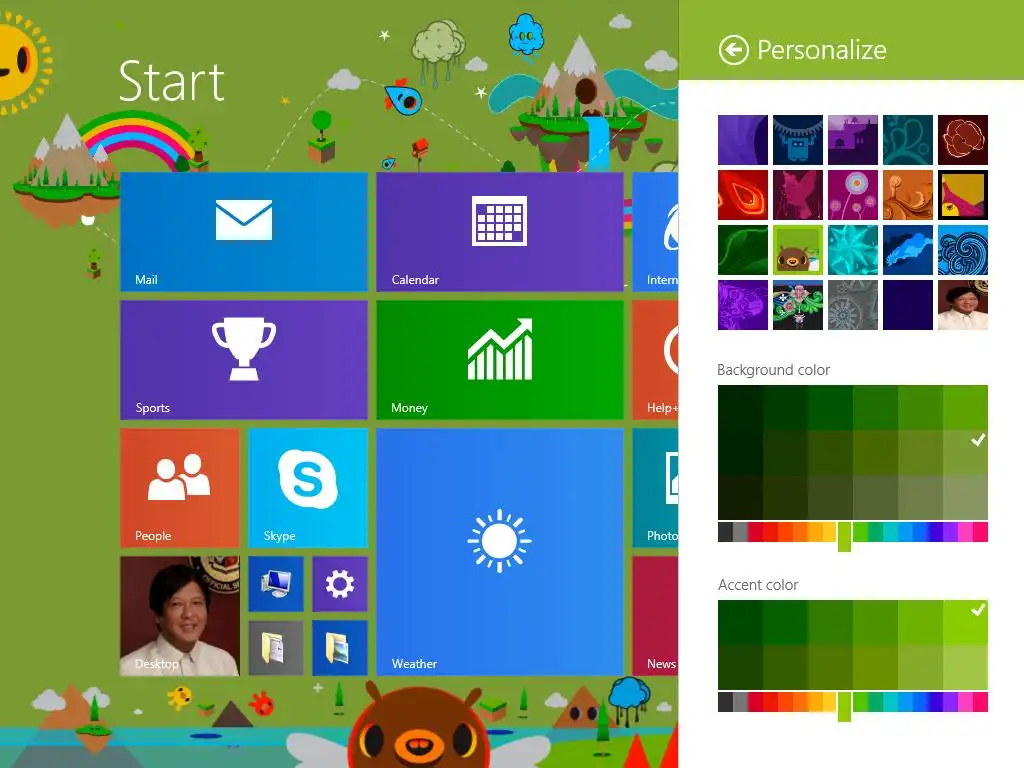
Task: Open the Desktop tile
Action: (180, 616)
